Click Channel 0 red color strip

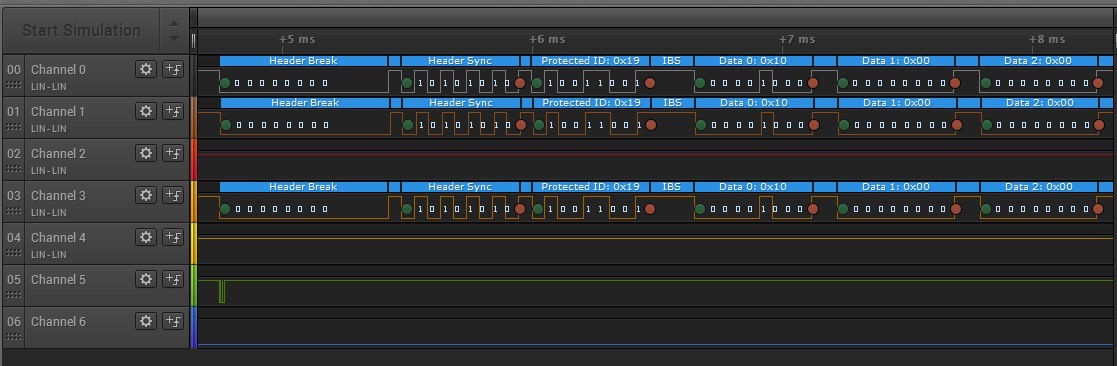point(193,75)
